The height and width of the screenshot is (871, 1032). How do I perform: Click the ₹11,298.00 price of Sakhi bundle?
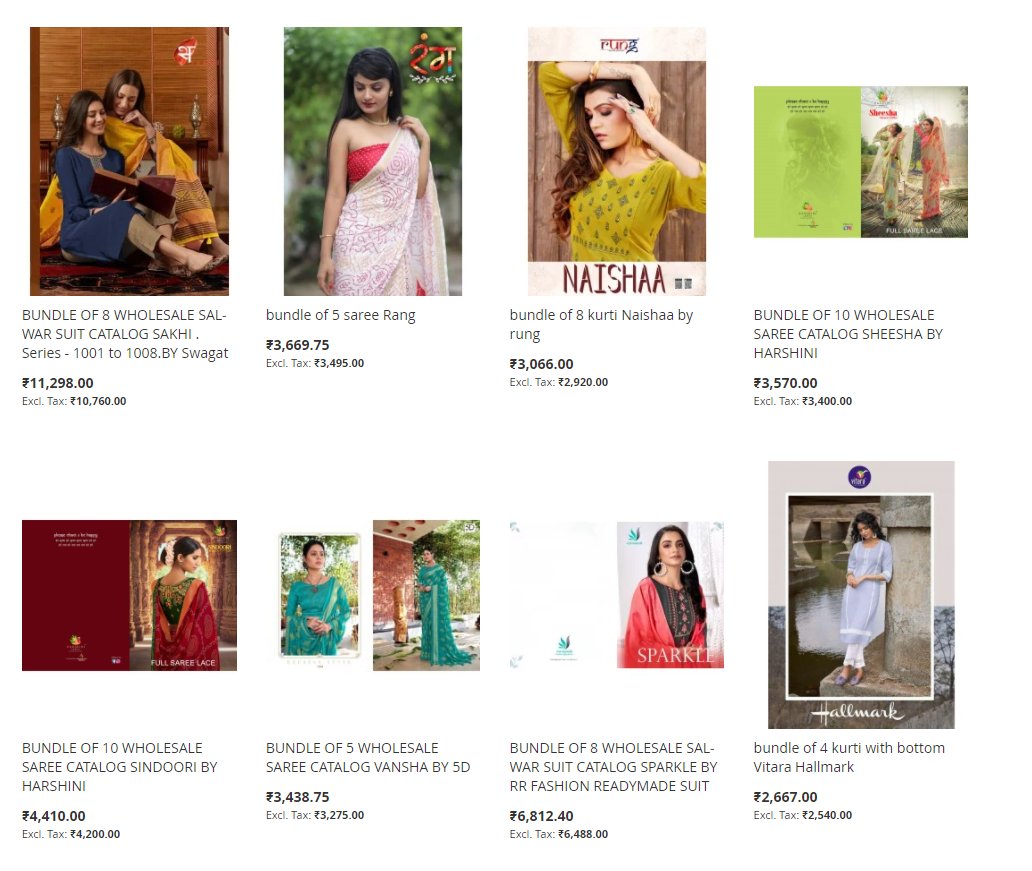pos(57,383)
